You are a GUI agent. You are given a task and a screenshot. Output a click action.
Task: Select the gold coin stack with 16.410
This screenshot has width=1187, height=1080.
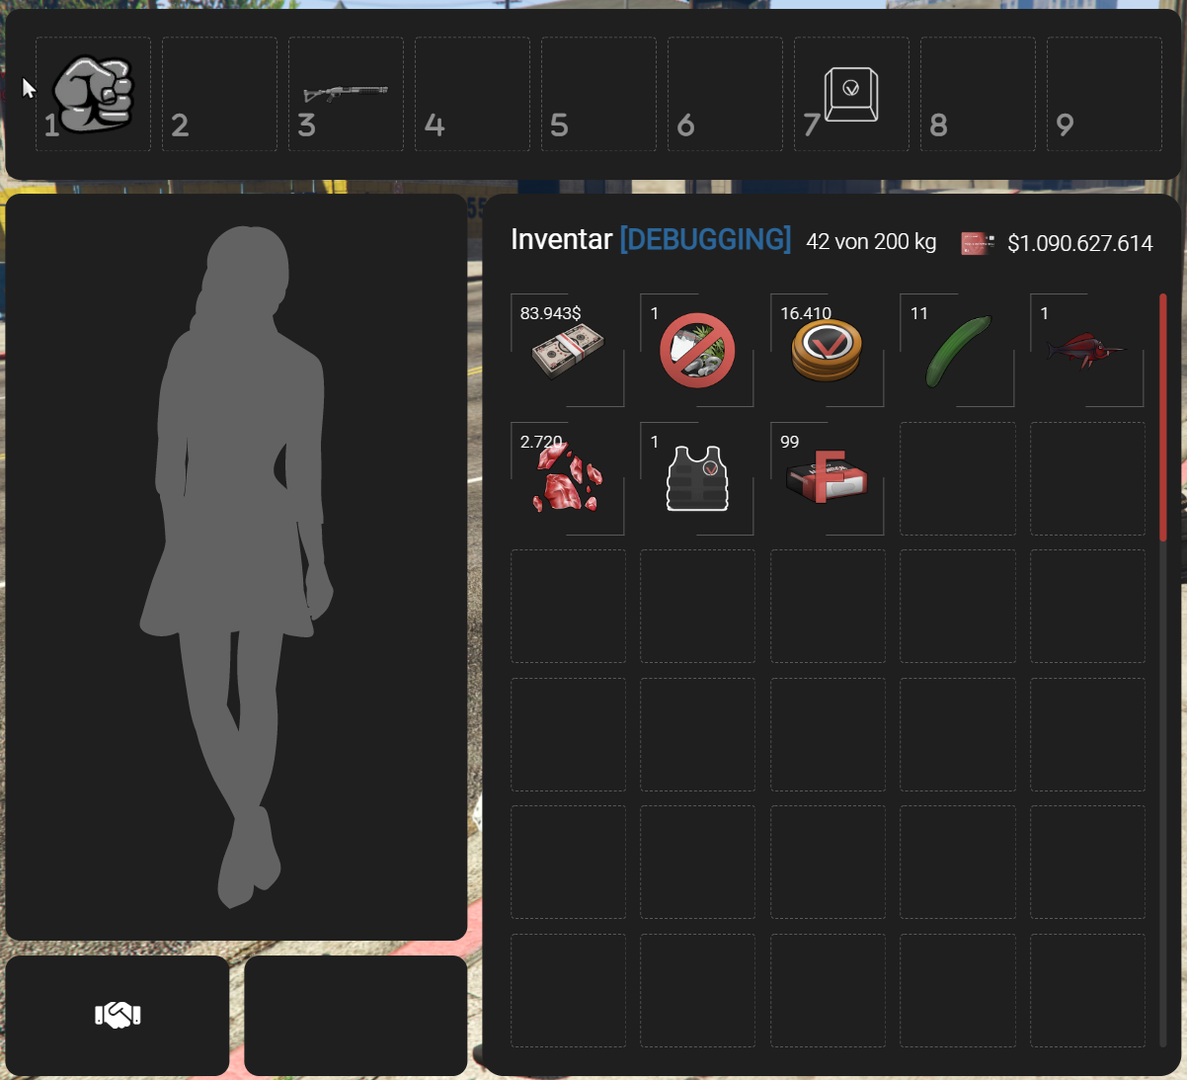[x=827, y=351]
